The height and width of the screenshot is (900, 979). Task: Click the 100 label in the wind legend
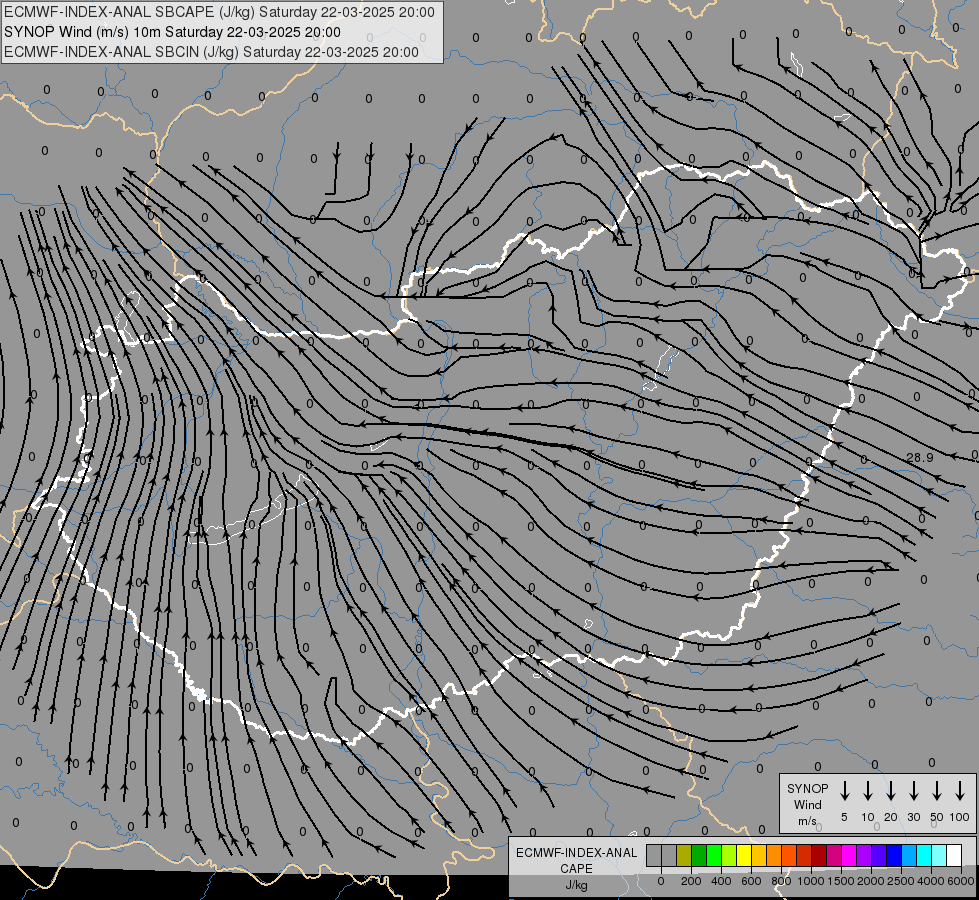960,817
